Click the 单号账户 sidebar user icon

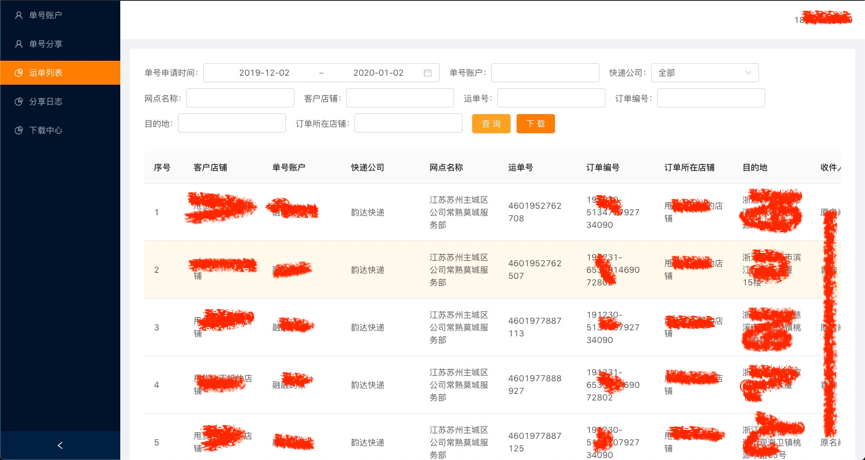click(18, 15)
